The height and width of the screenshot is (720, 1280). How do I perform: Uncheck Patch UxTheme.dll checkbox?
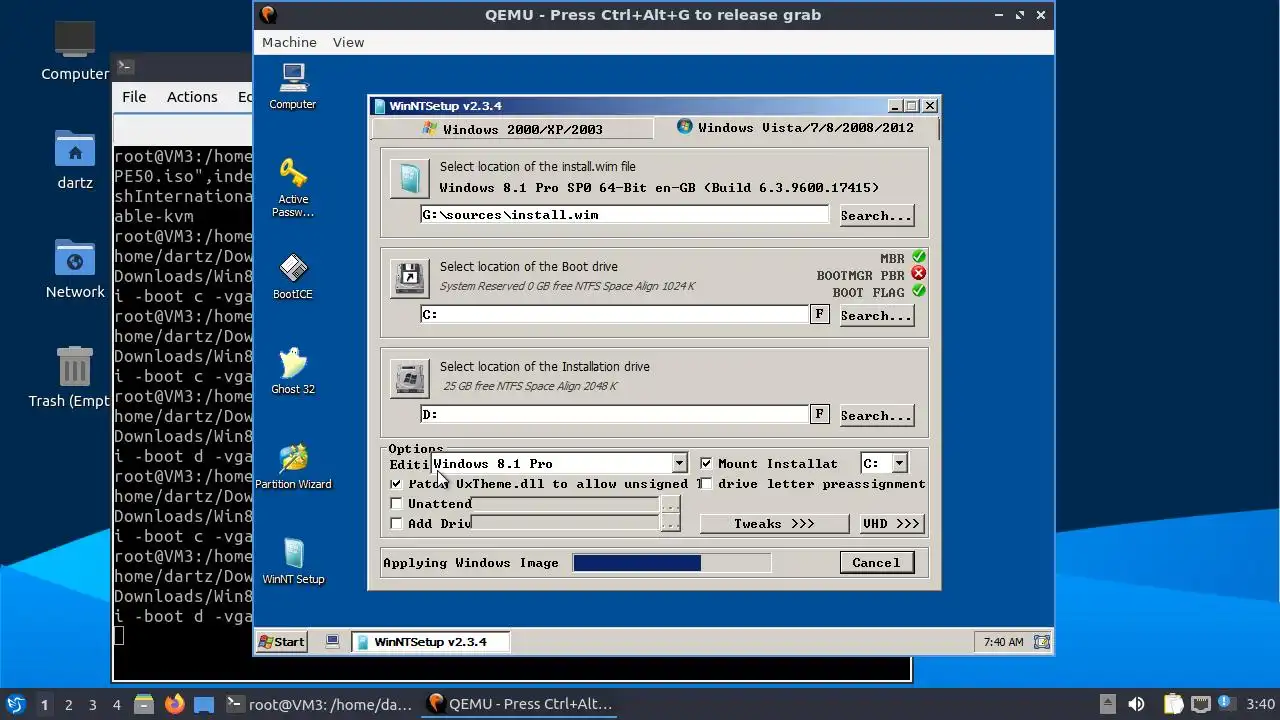396,483
